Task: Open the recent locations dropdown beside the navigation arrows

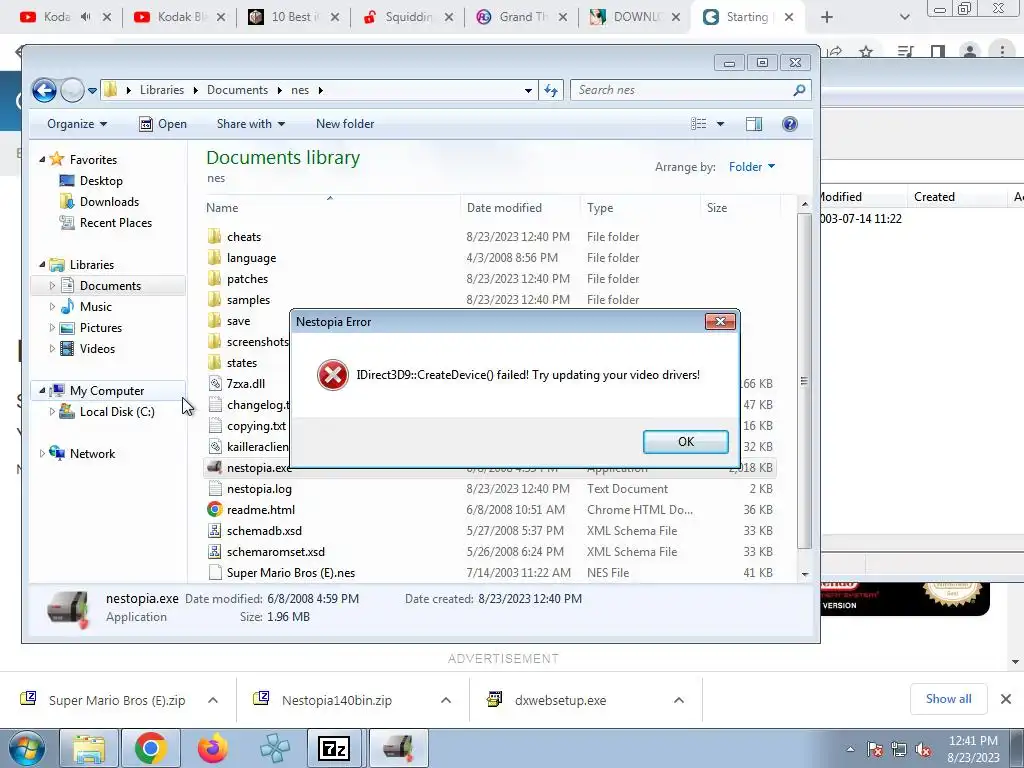Action: pos(93,91)
